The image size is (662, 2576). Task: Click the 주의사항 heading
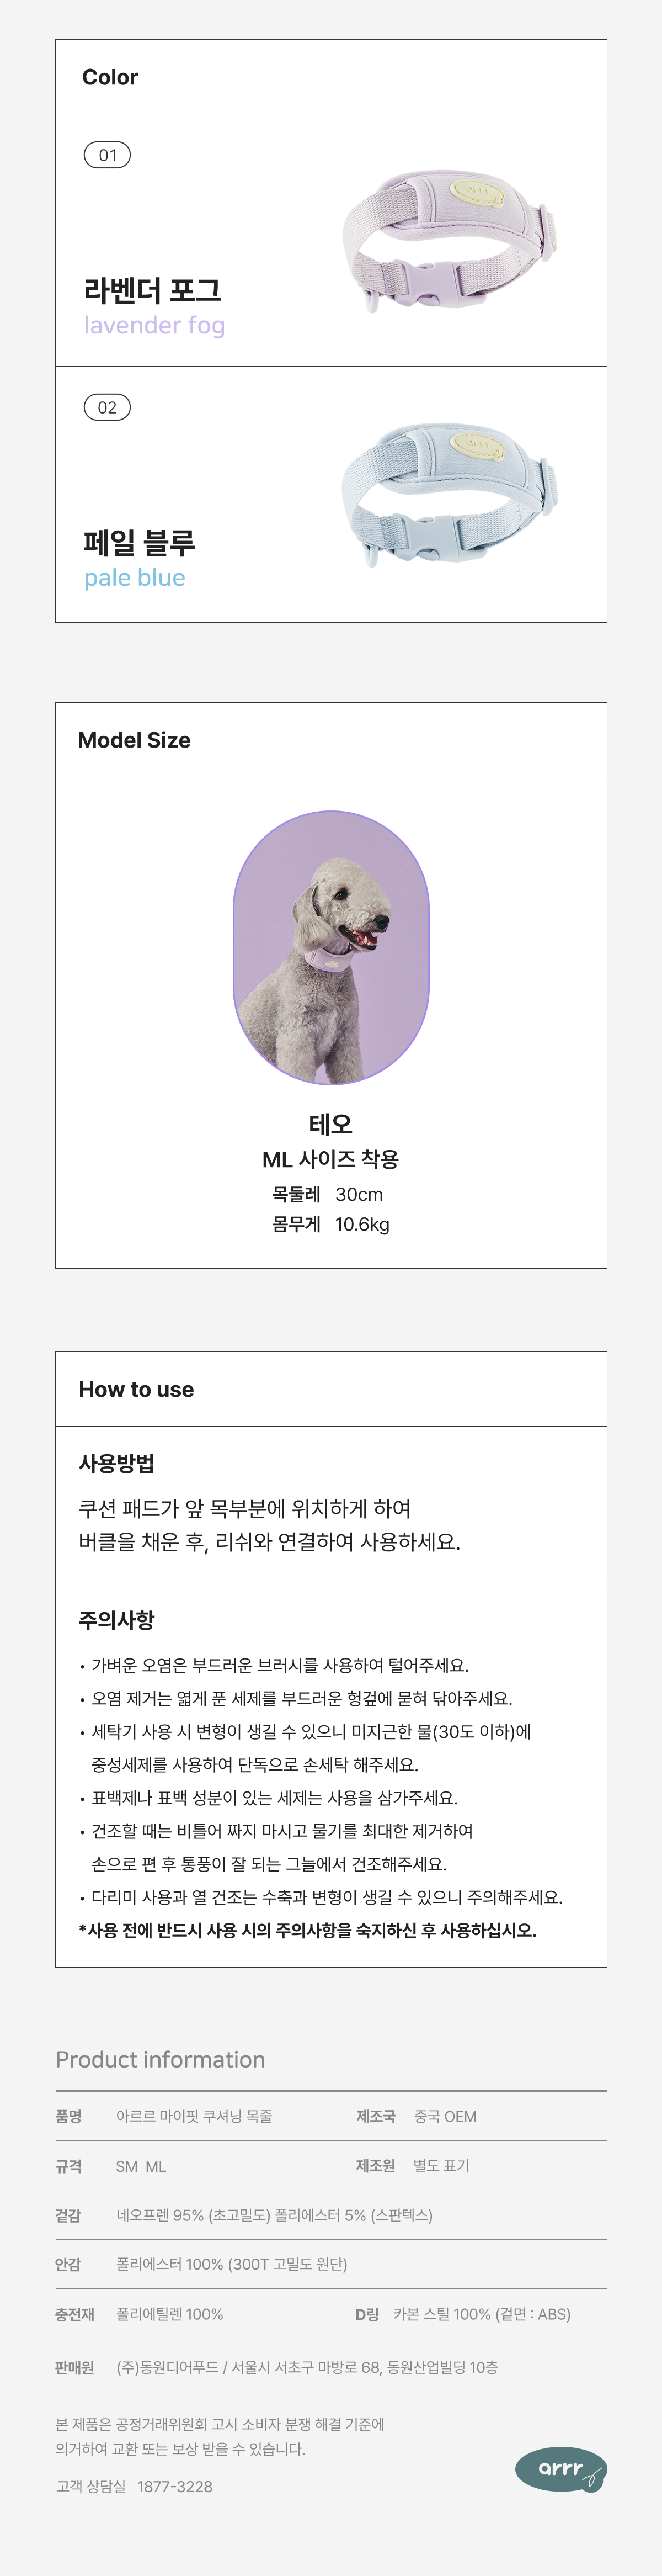coord(116,1619)
